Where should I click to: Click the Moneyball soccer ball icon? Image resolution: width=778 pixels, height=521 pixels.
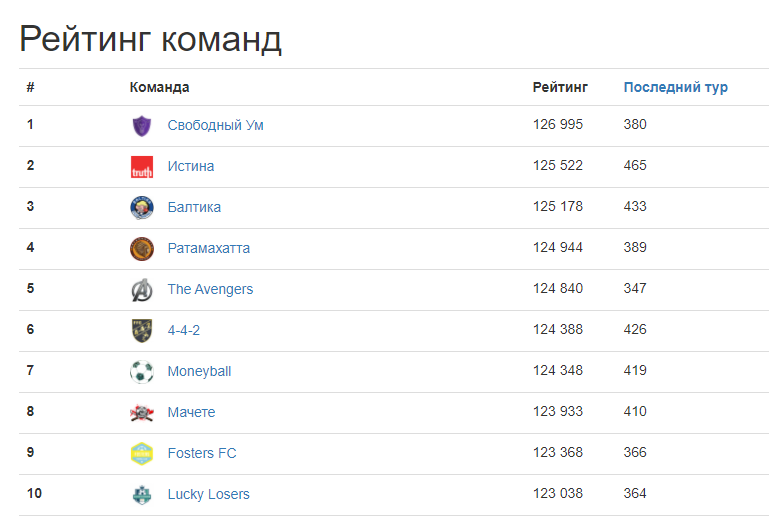pyautogui.click(x=142, y=372)
